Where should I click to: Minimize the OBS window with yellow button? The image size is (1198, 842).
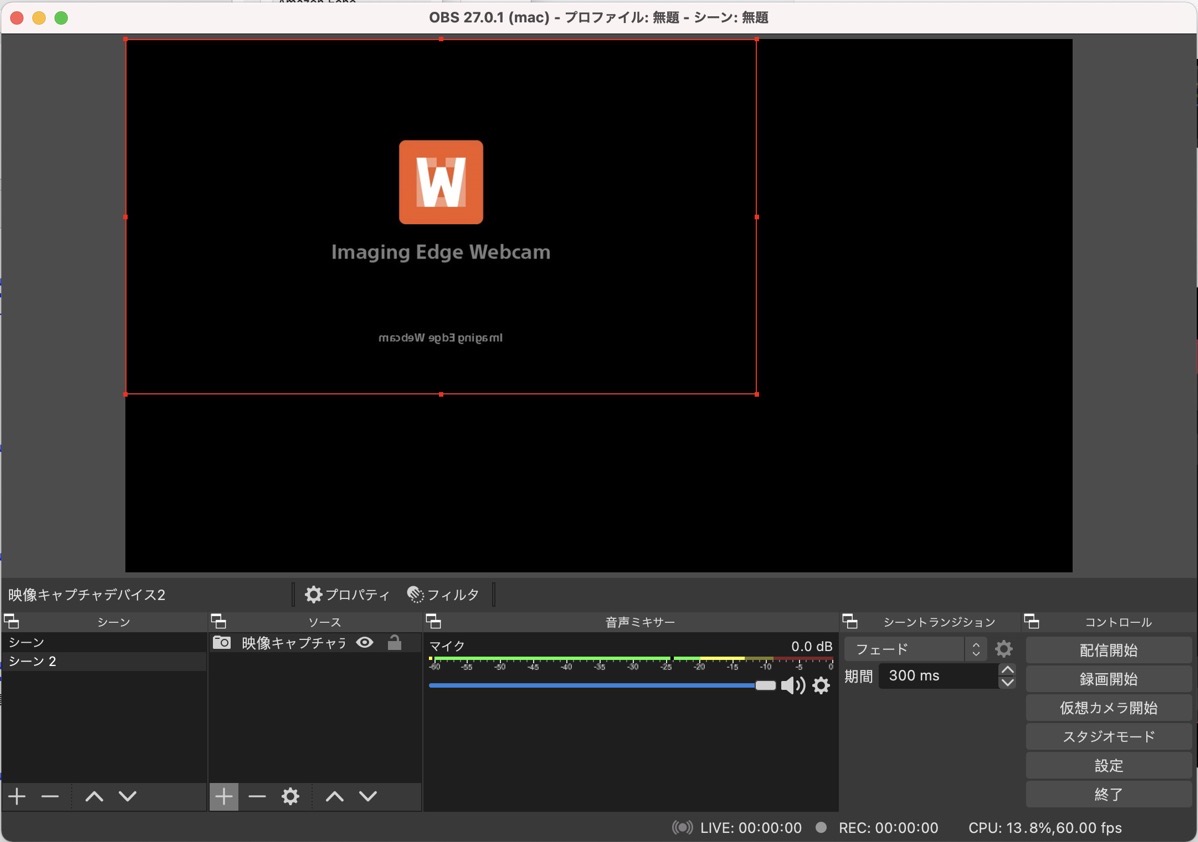point(39,18)
